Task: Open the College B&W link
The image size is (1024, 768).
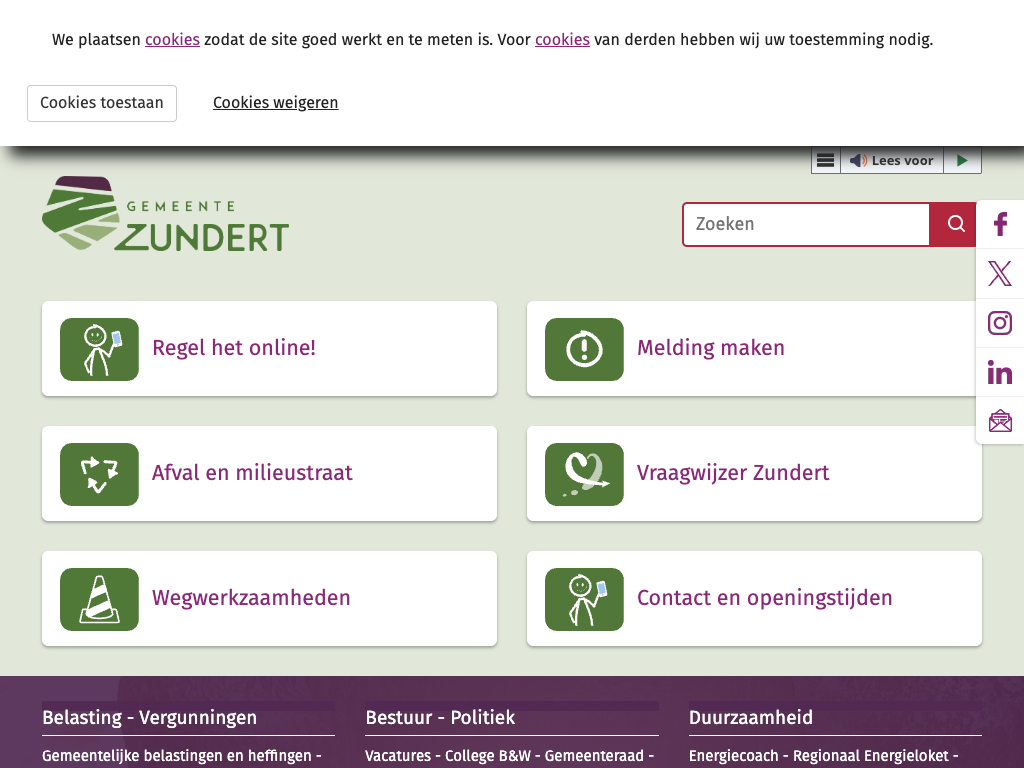Action: pos(488,756)
